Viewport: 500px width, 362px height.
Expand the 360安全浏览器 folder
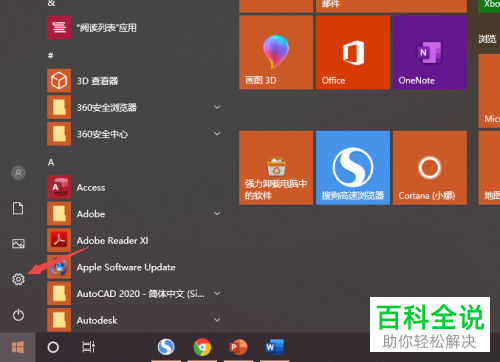click(217, 107)
